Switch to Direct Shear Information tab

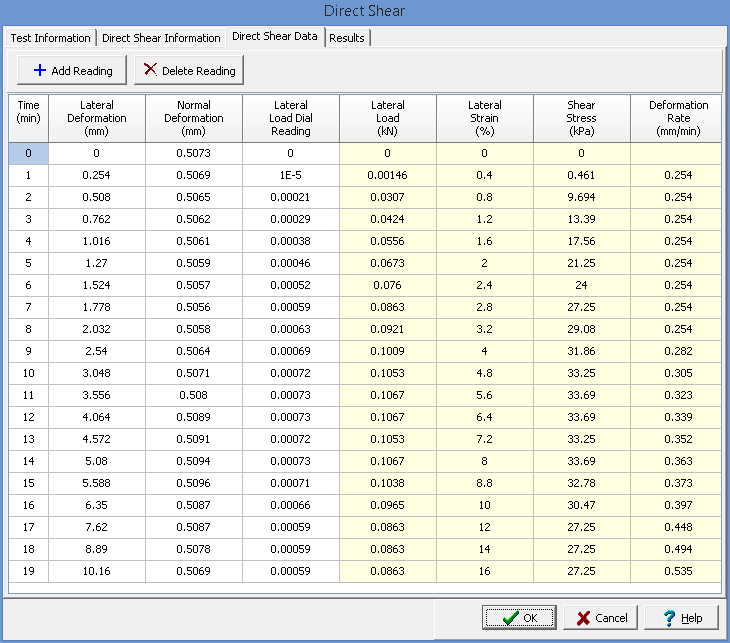coord(161,38)
